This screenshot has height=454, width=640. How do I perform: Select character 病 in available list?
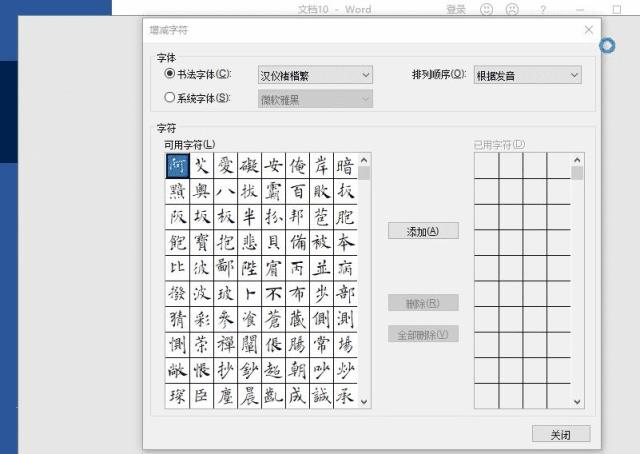point(345,268)
